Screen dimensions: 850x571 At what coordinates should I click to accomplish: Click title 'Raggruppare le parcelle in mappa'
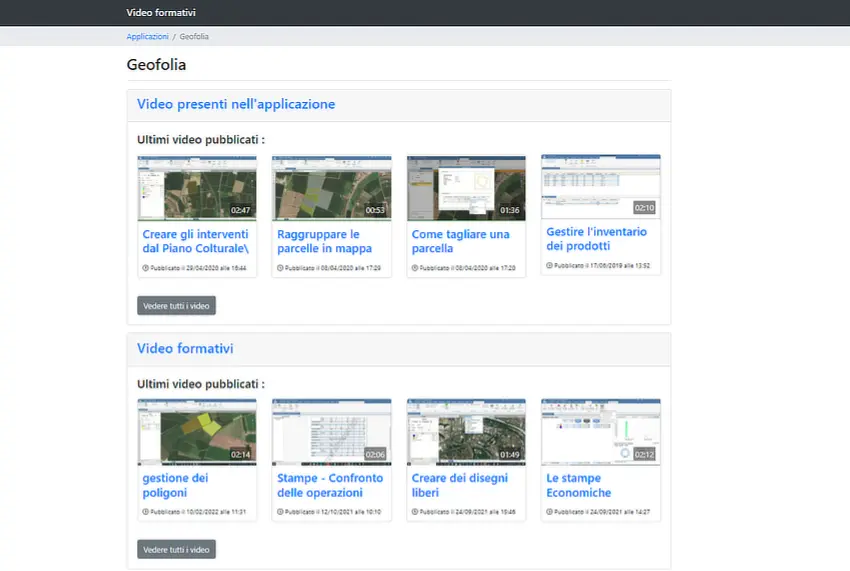[x=324, y=241]
